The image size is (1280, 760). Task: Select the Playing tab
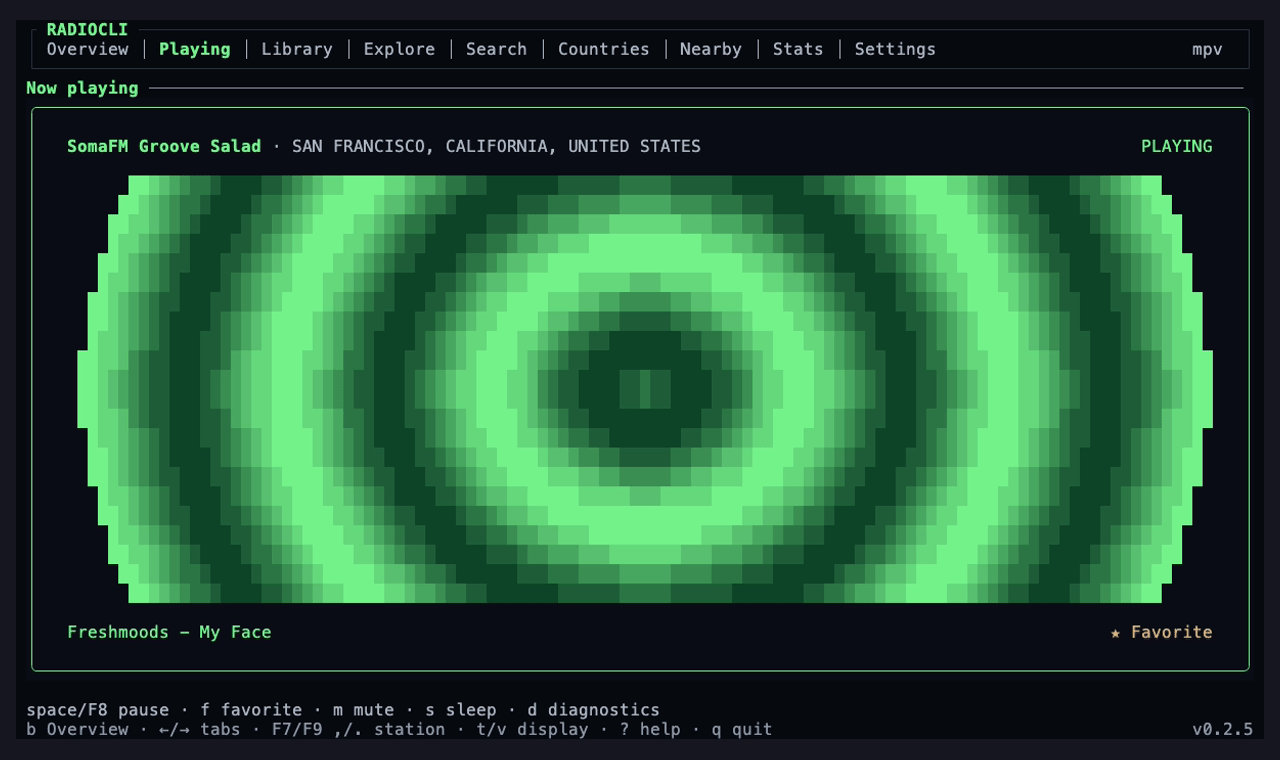(x=194, y=49)
